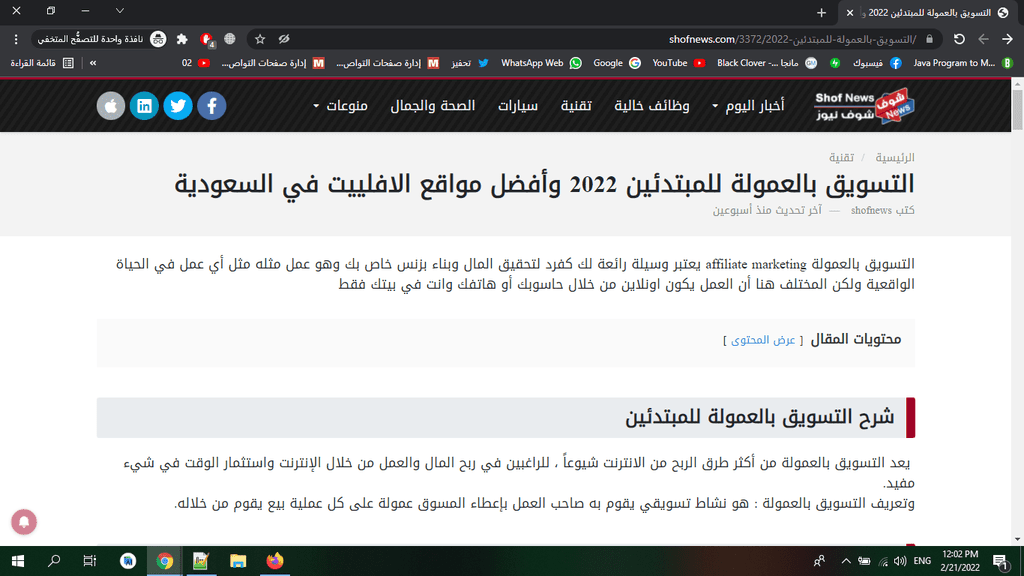Click the globe extension icon in the toolbar

click(230, 39)
